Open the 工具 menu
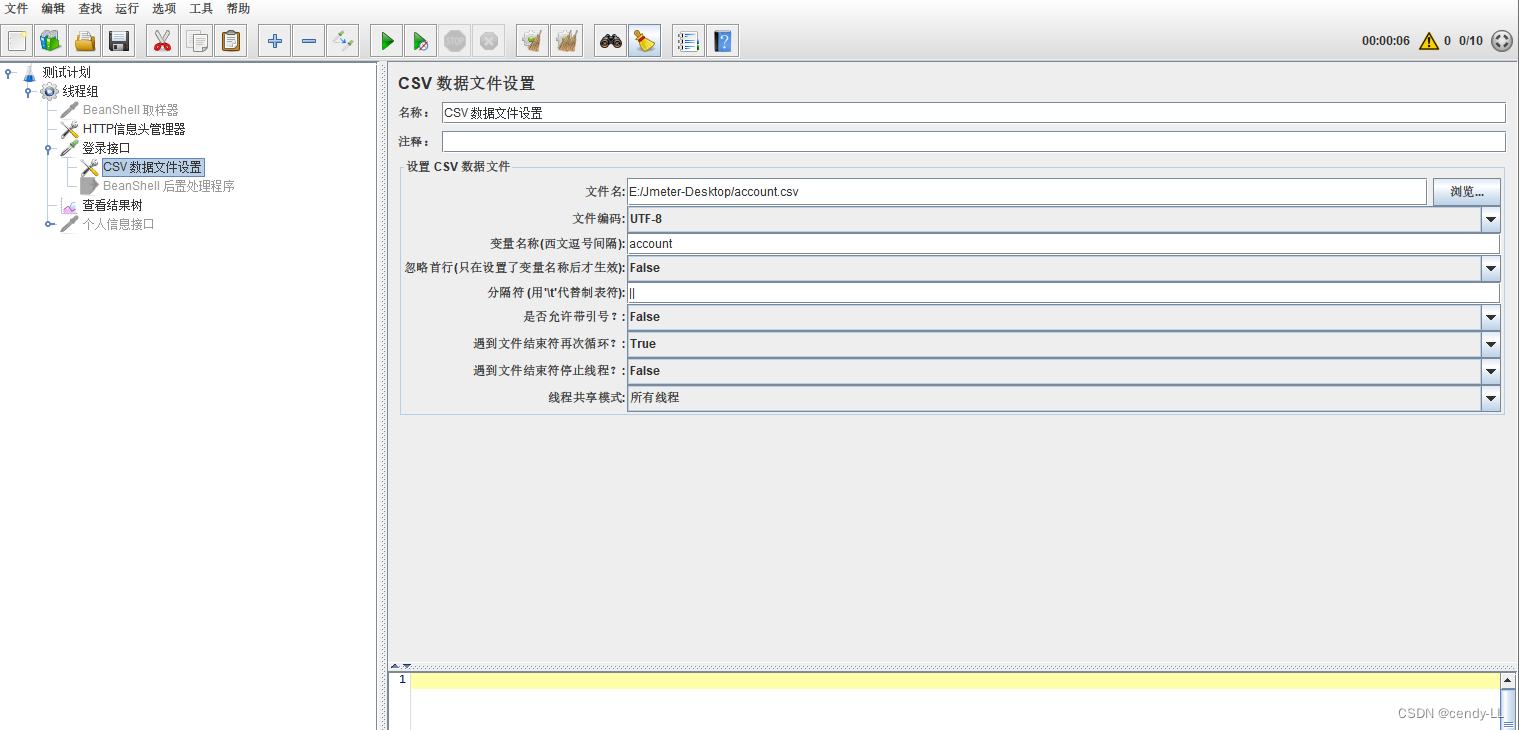The height and width of the screenshot is (730, 1519). (200, 9)
